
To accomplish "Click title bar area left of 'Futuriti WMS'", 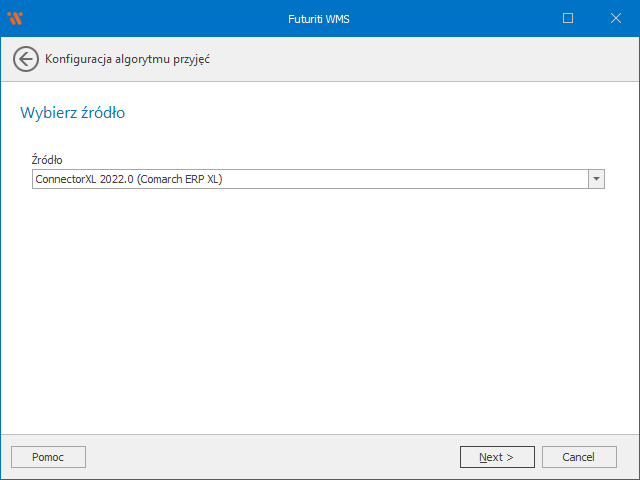I will 150,18.
